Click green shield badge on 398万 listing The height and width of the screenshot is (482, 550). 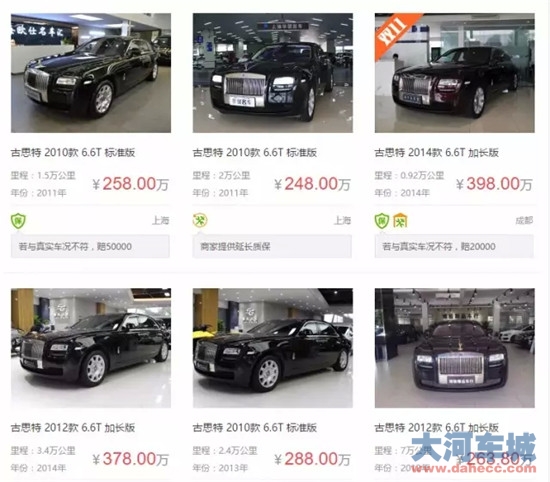point(382,221)
